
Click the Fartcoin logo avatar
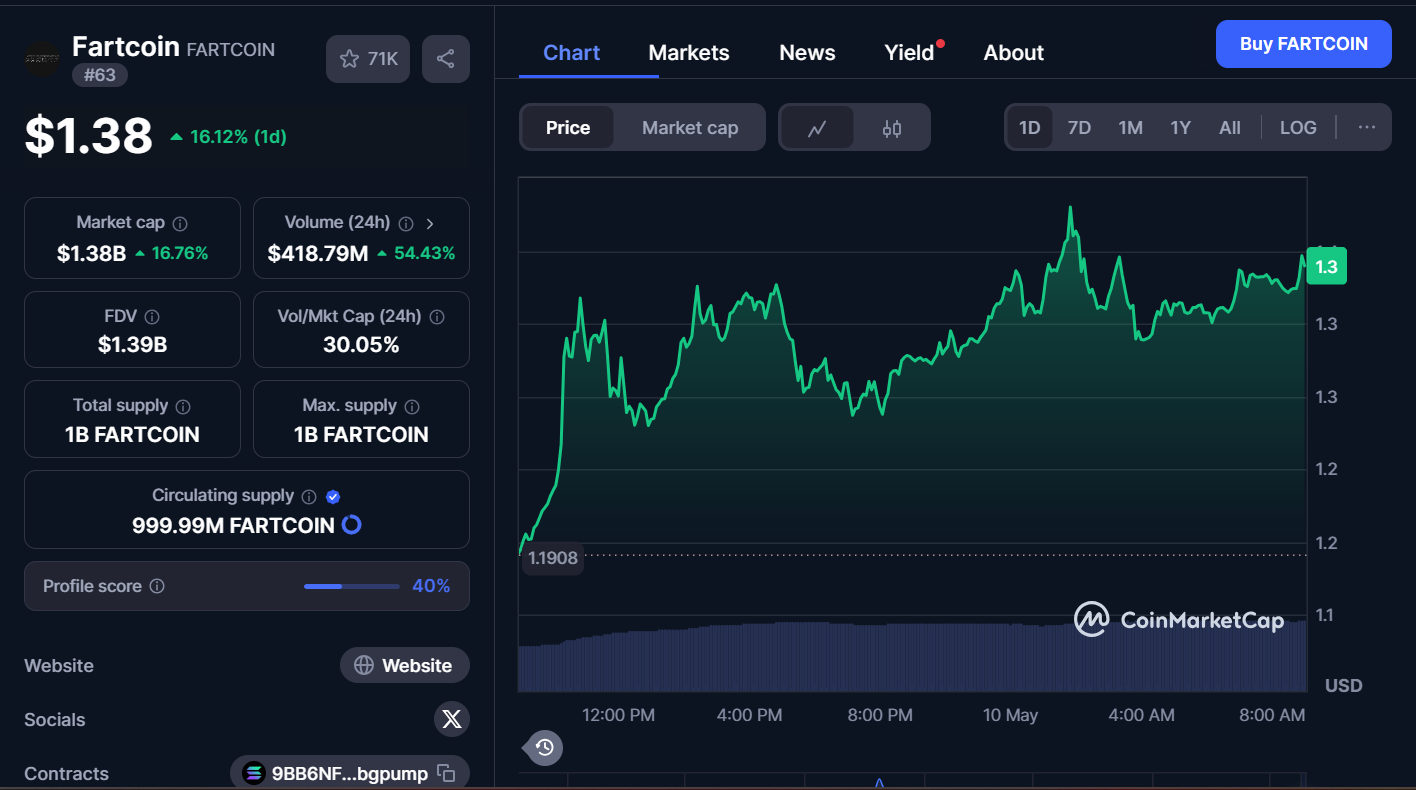(x=42, y=59)
